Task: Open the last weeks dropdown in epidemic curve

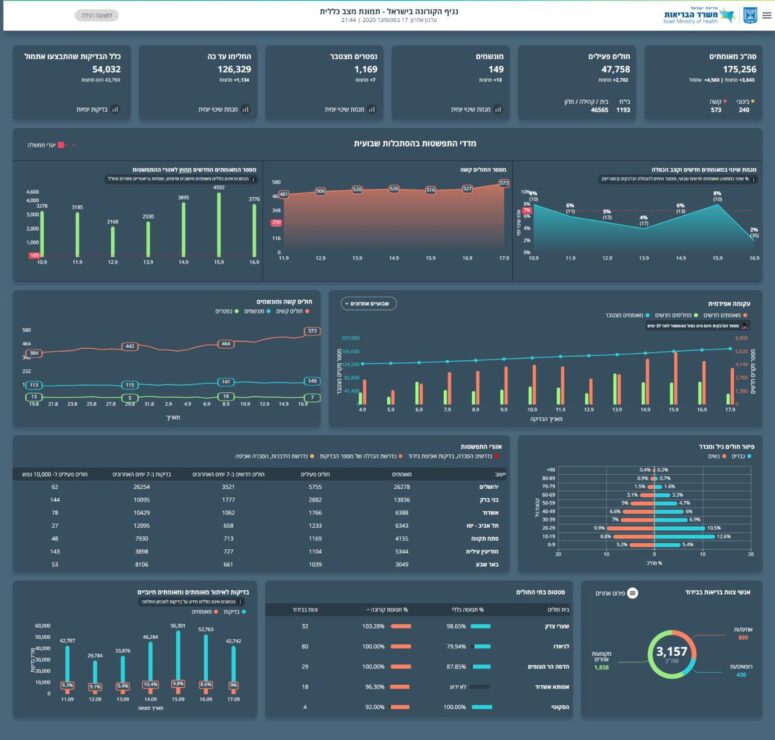Action: 369,303
